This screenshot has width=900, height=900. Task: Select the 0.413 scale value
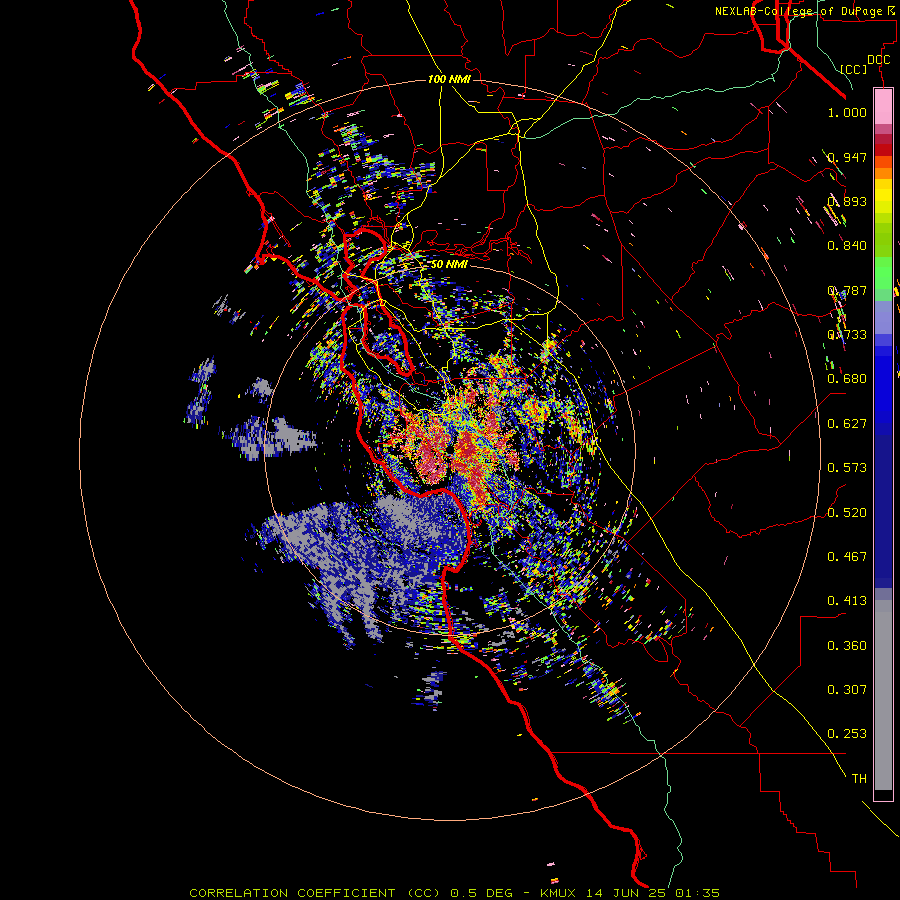847,601
